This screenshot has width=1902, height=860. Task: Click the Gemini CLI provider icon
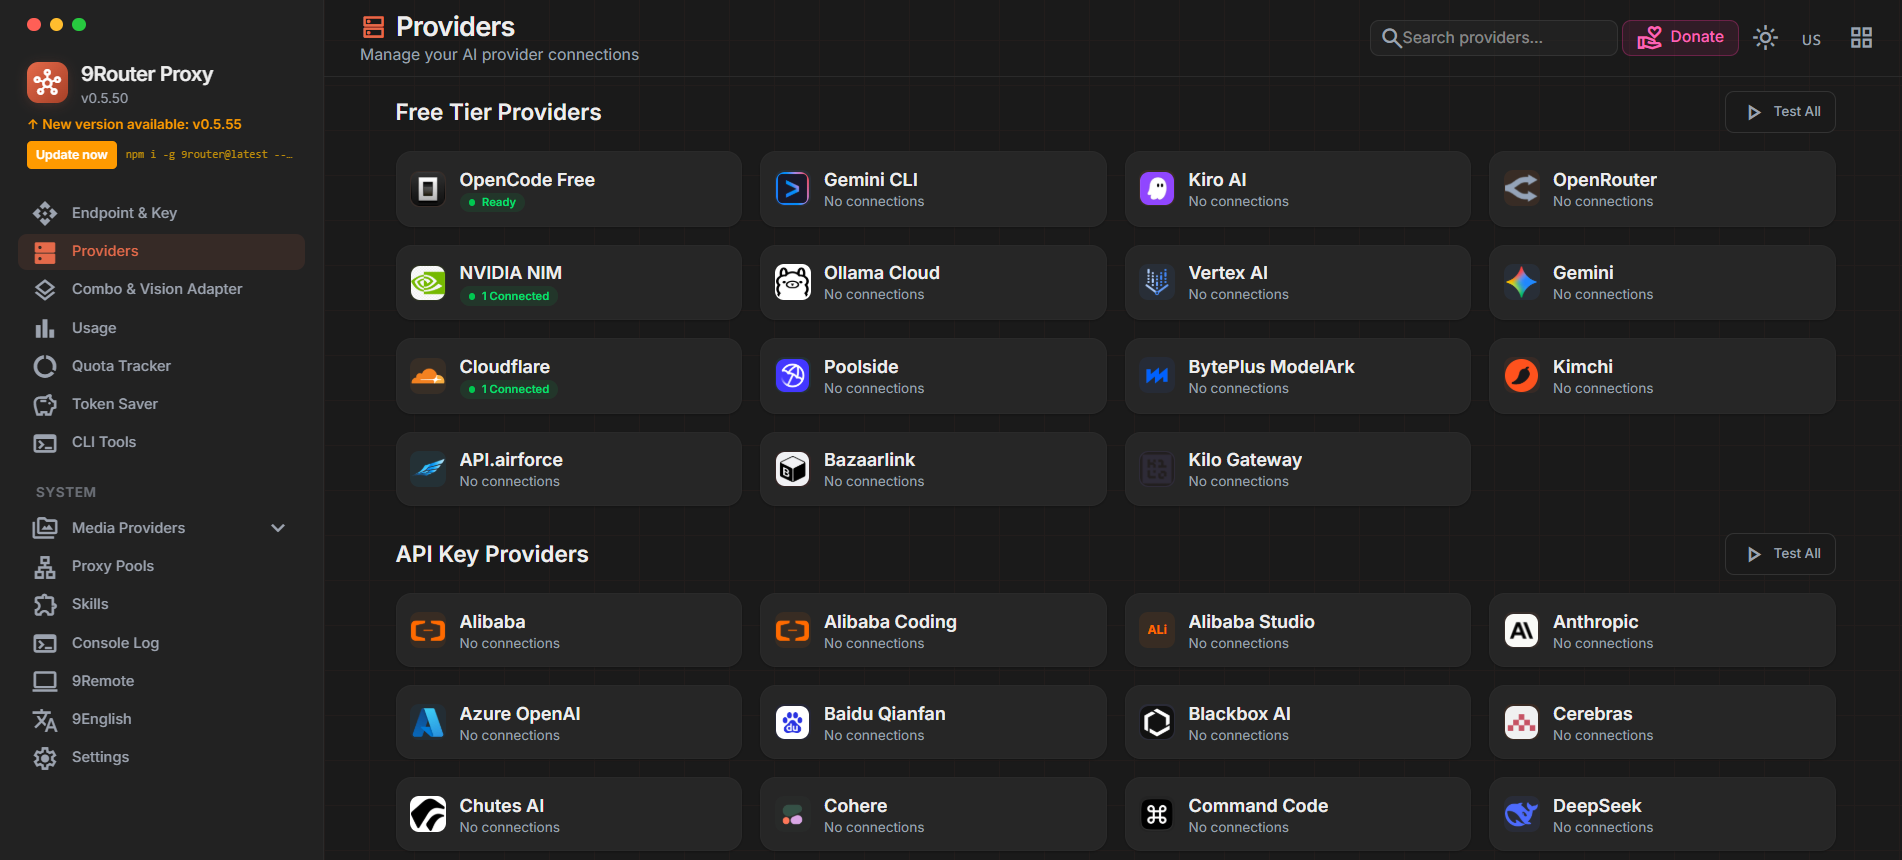[793, 189]
